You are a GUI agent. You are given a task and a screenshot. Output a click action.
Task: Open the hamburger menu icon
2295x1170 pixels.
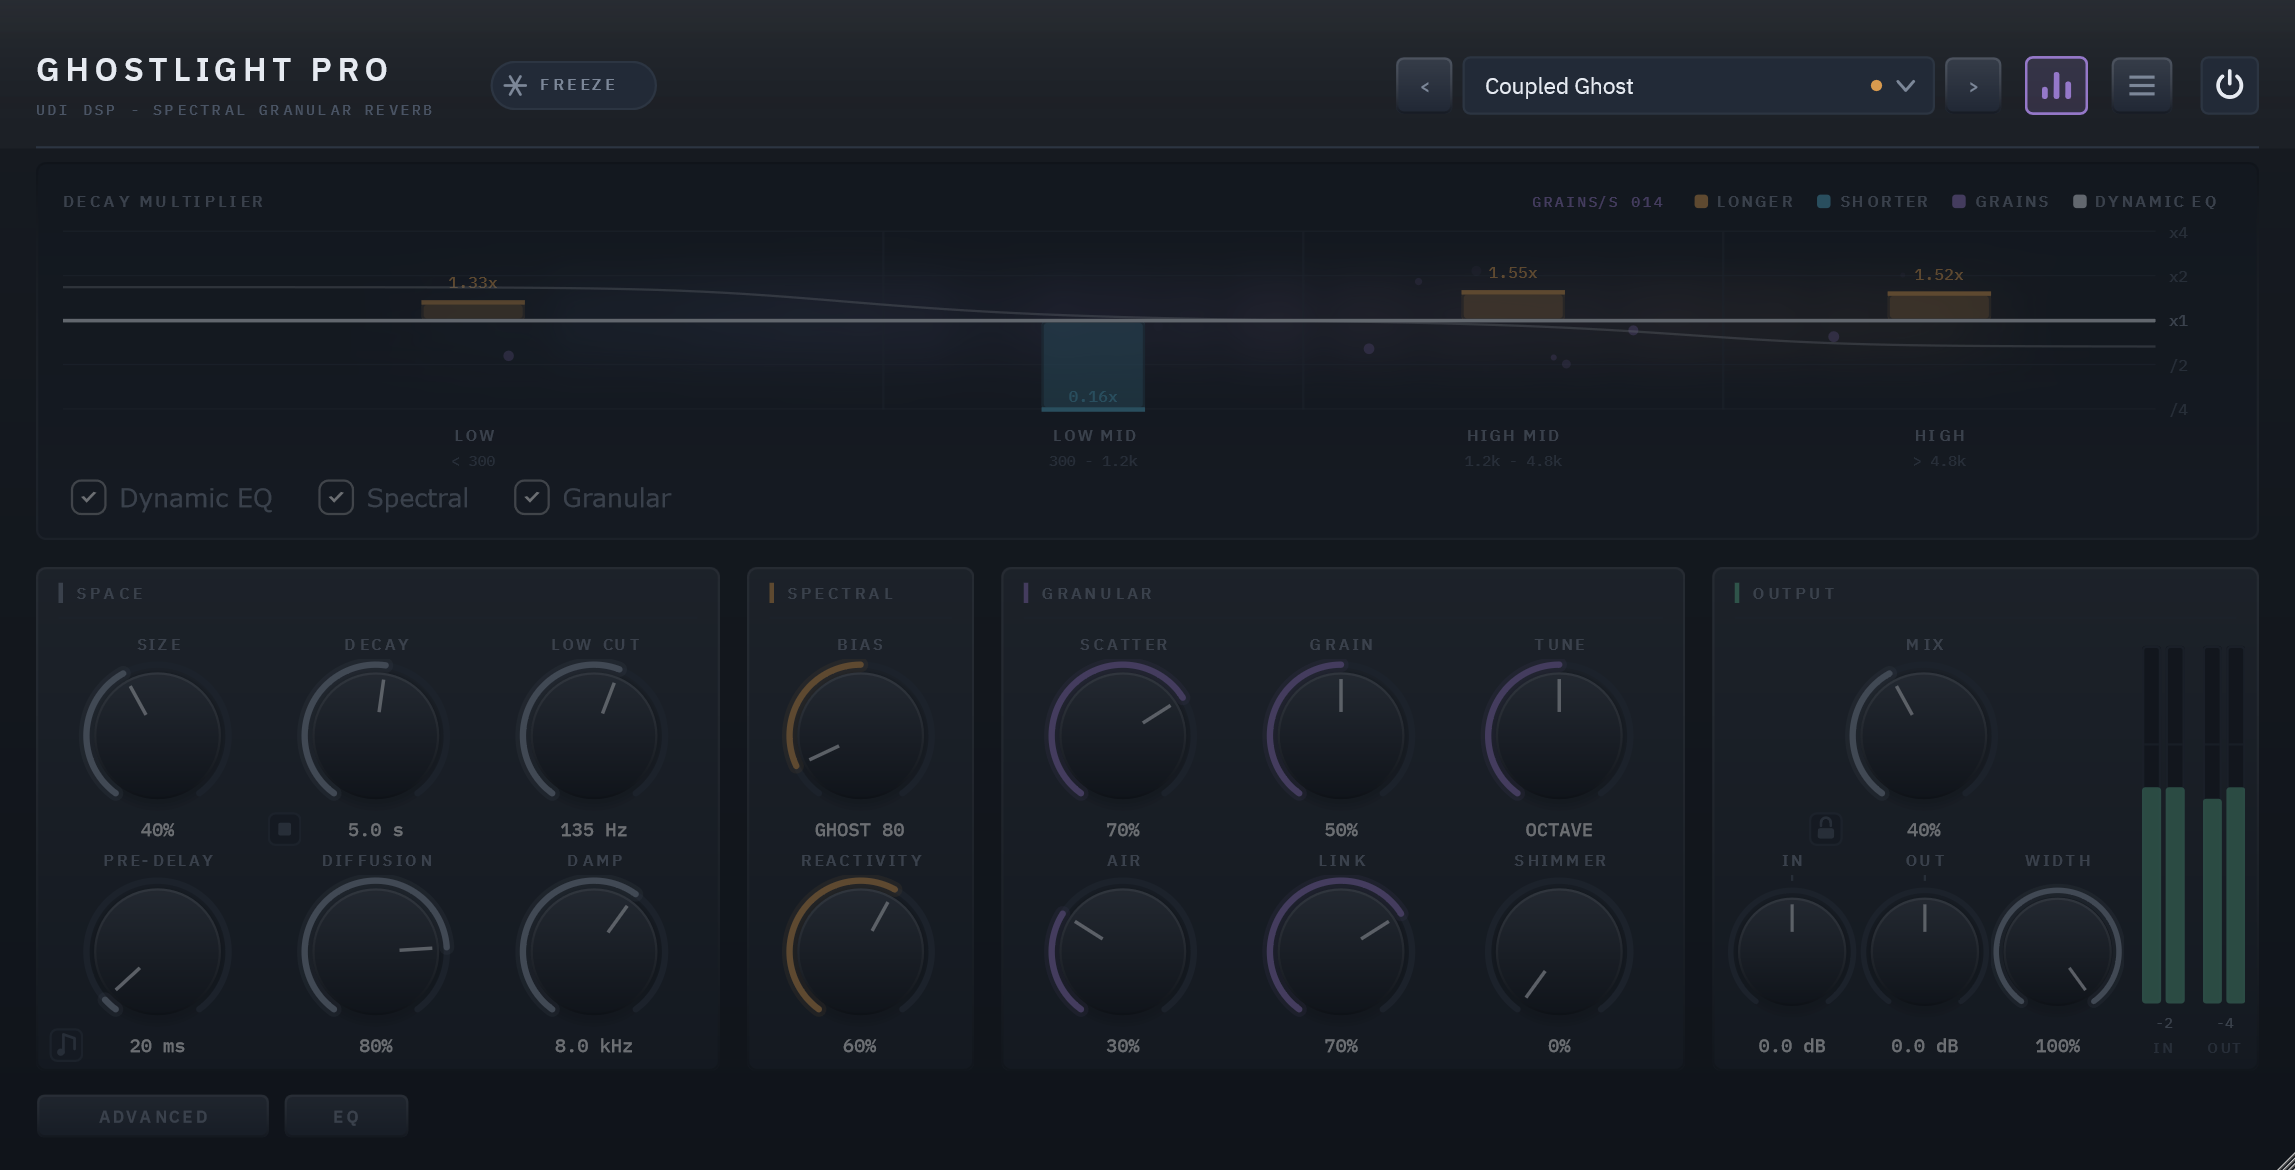2141,86
